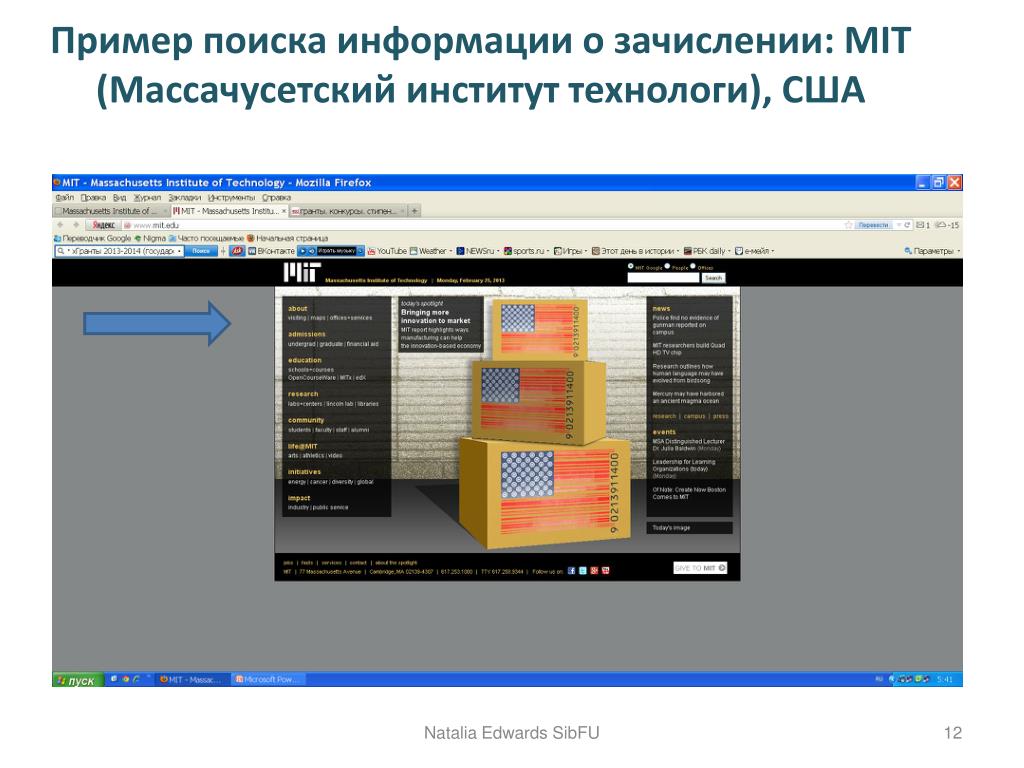The image size is (1024, 768).
Task: Open the education link
Action: pos(304,360)
